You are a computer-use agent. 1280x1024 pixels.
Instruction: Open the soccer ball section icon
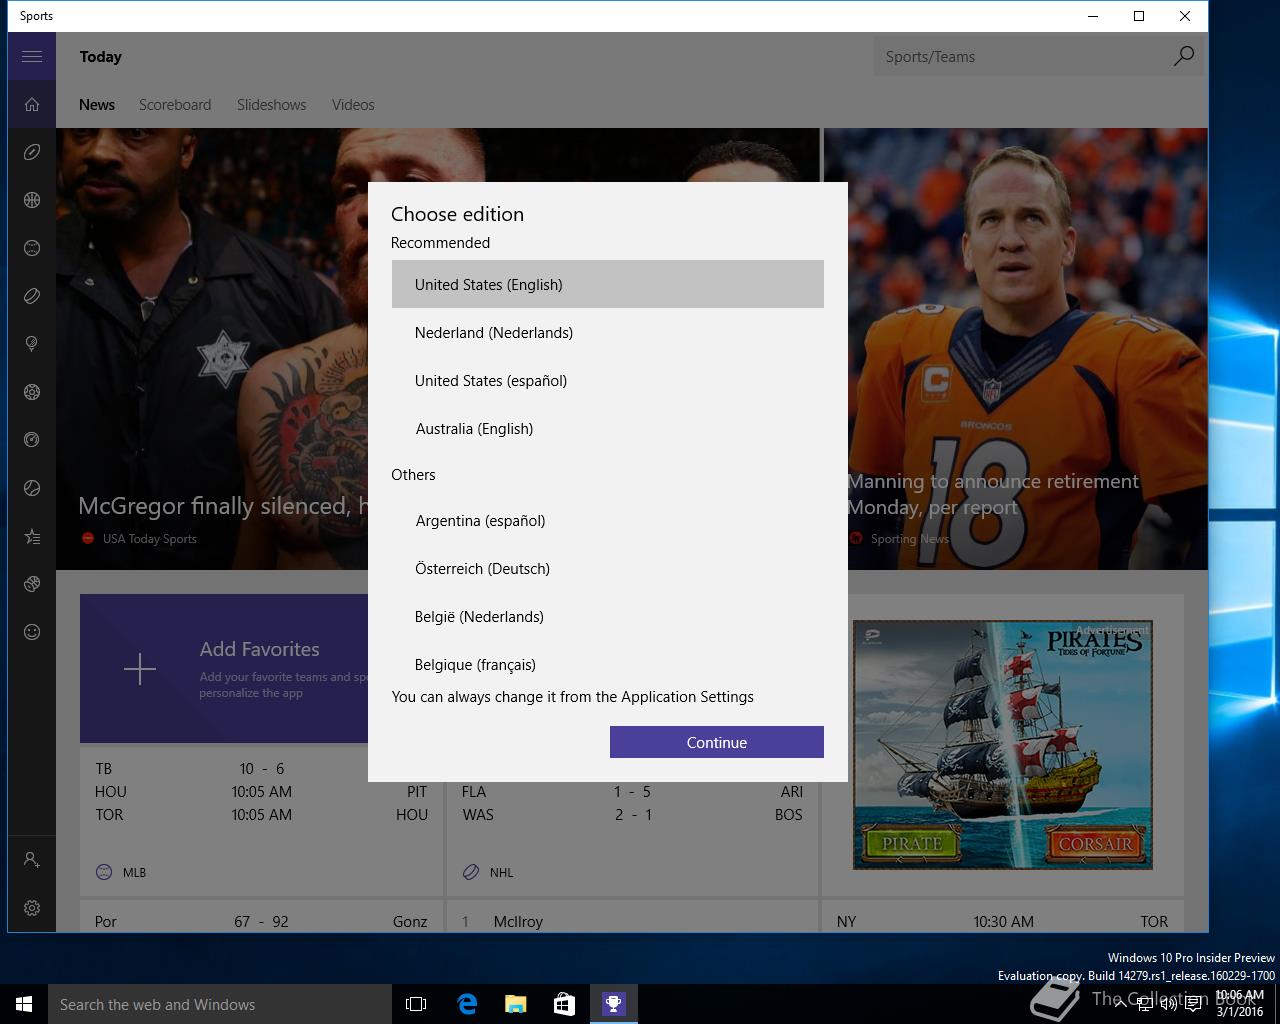point(32,392)
